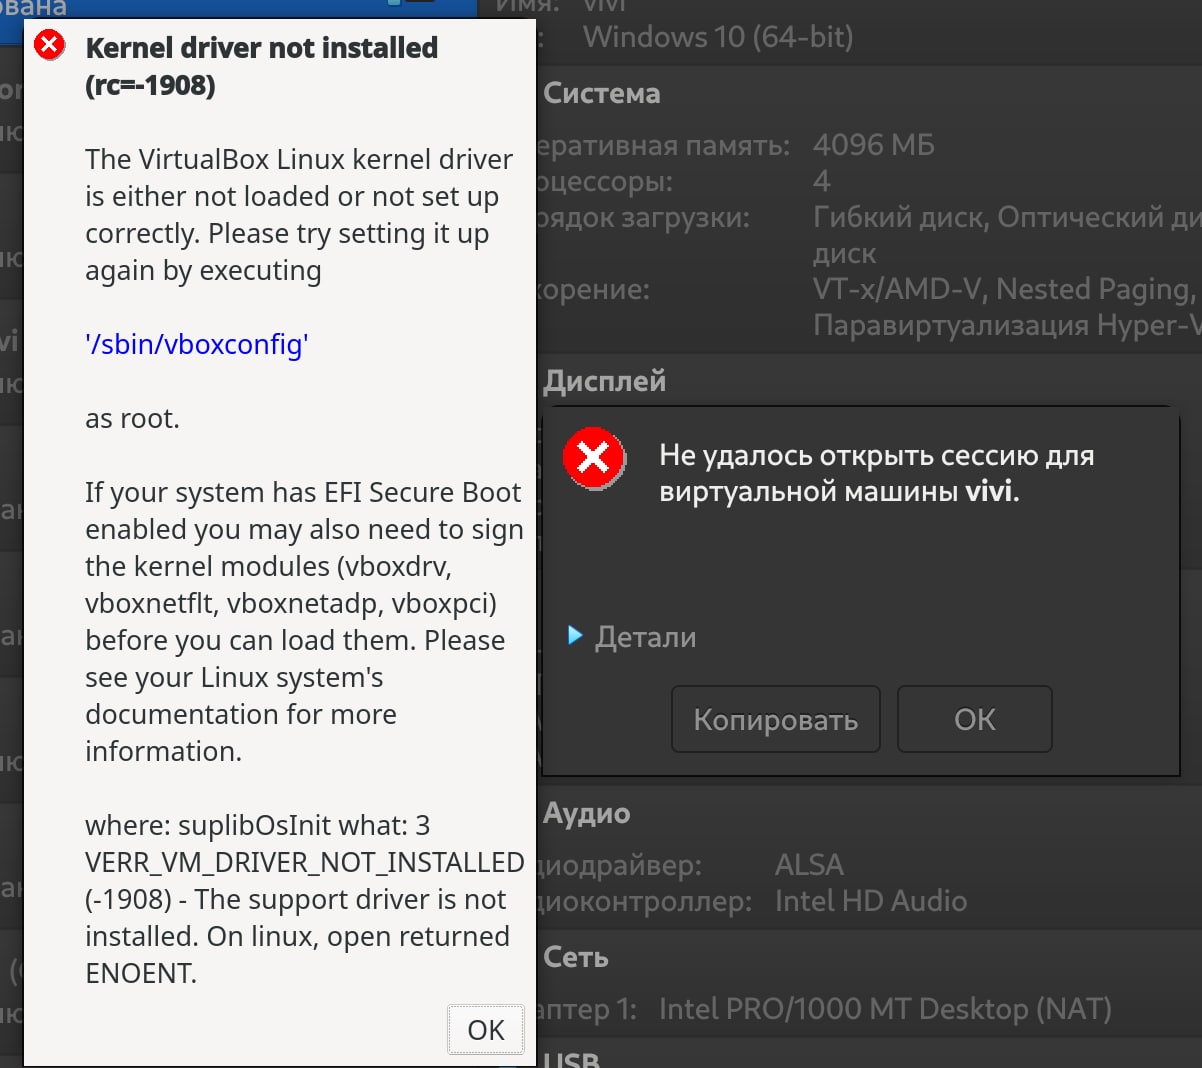Click the Intel HD Audio controller value
This screenshot has width=1202, height=1068.
(x=871, y=901)
